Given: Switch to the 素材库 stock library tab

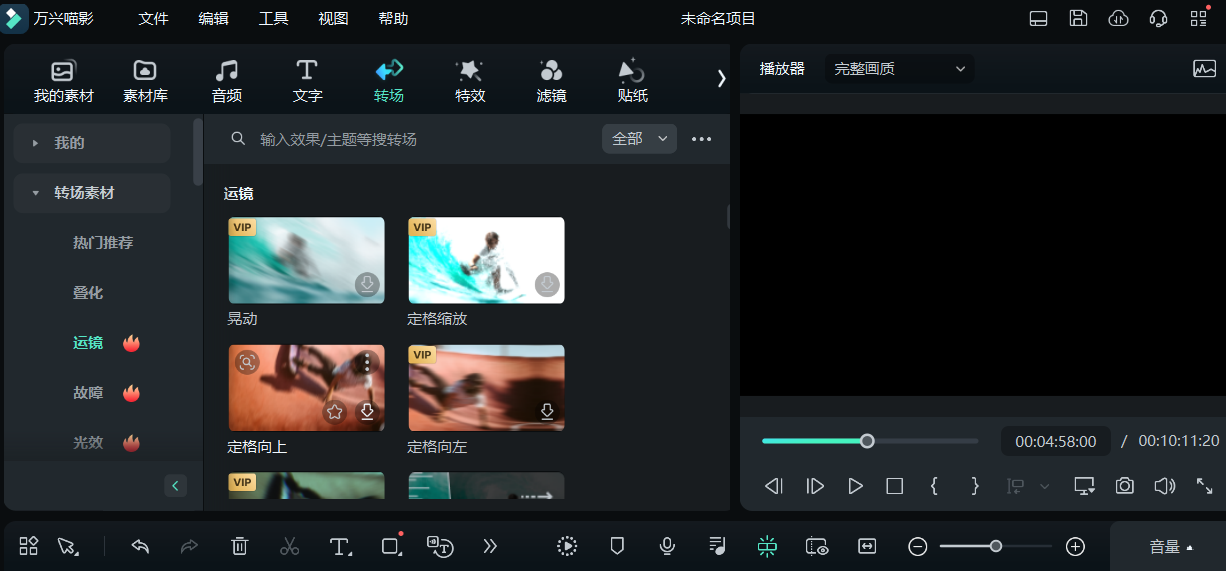Looking at the screenshot, I should pos(145,82).
